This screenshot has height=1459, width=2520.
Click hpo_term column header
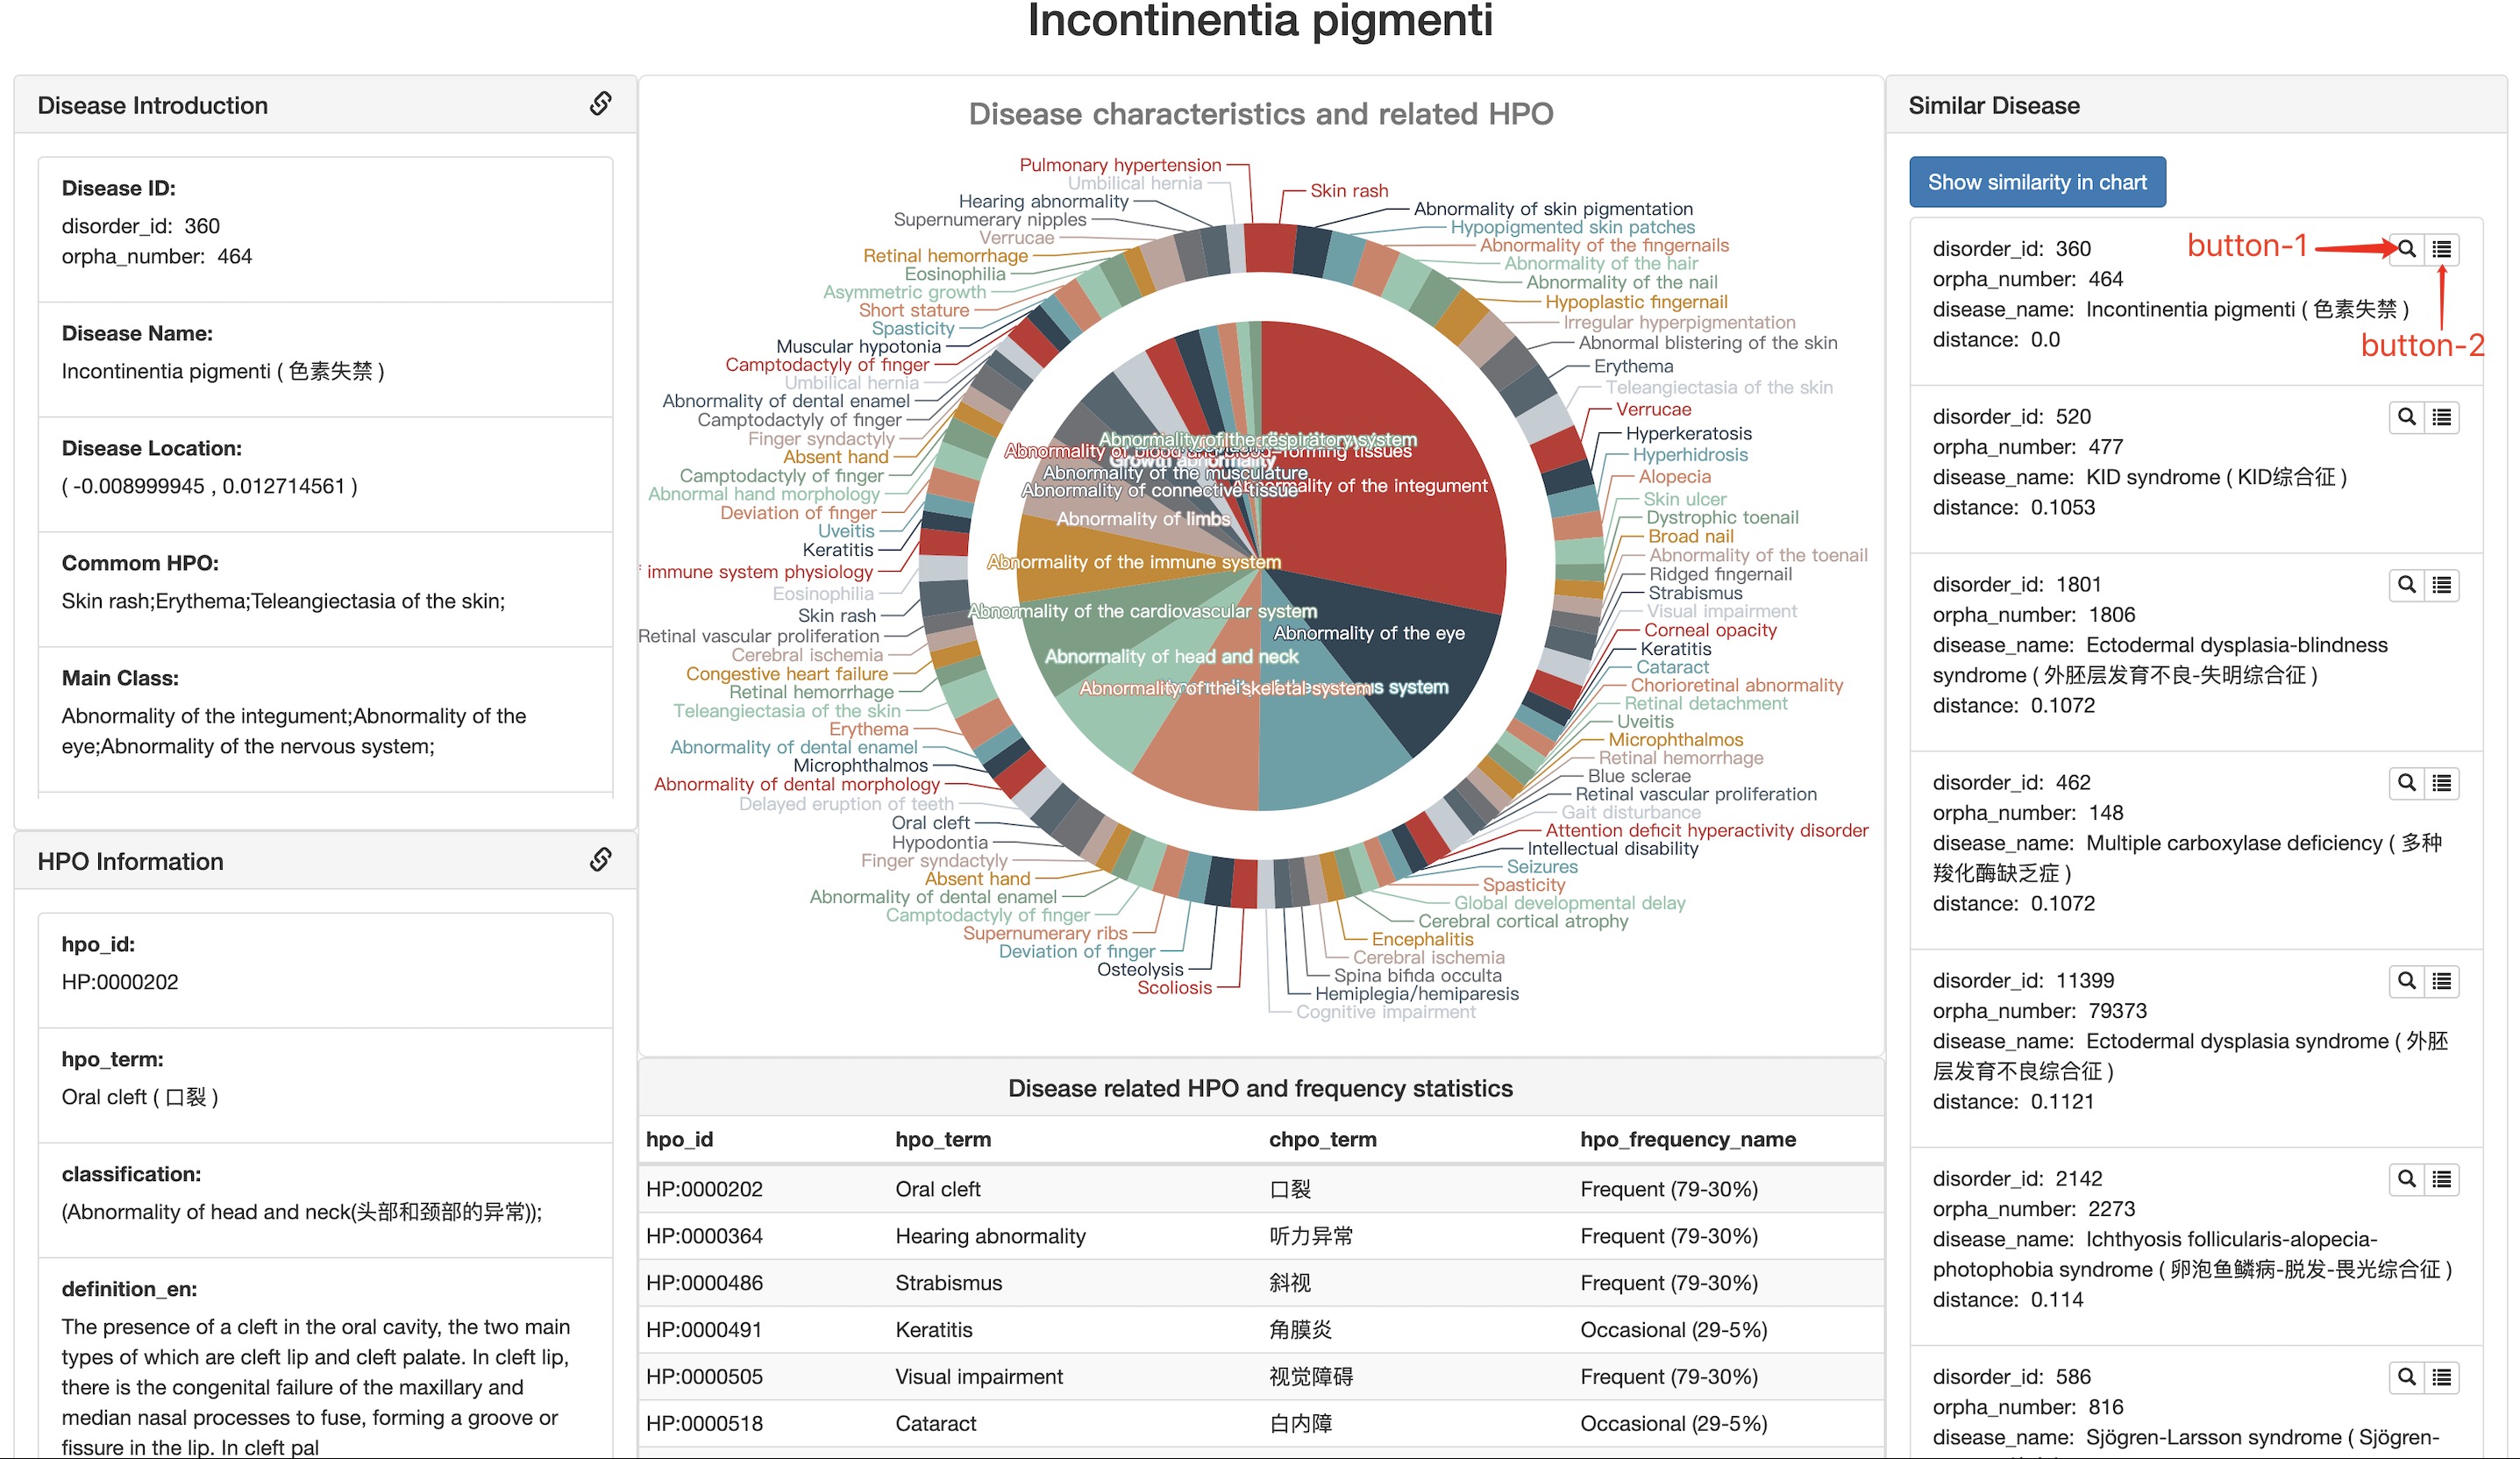tap(942, 1139)
